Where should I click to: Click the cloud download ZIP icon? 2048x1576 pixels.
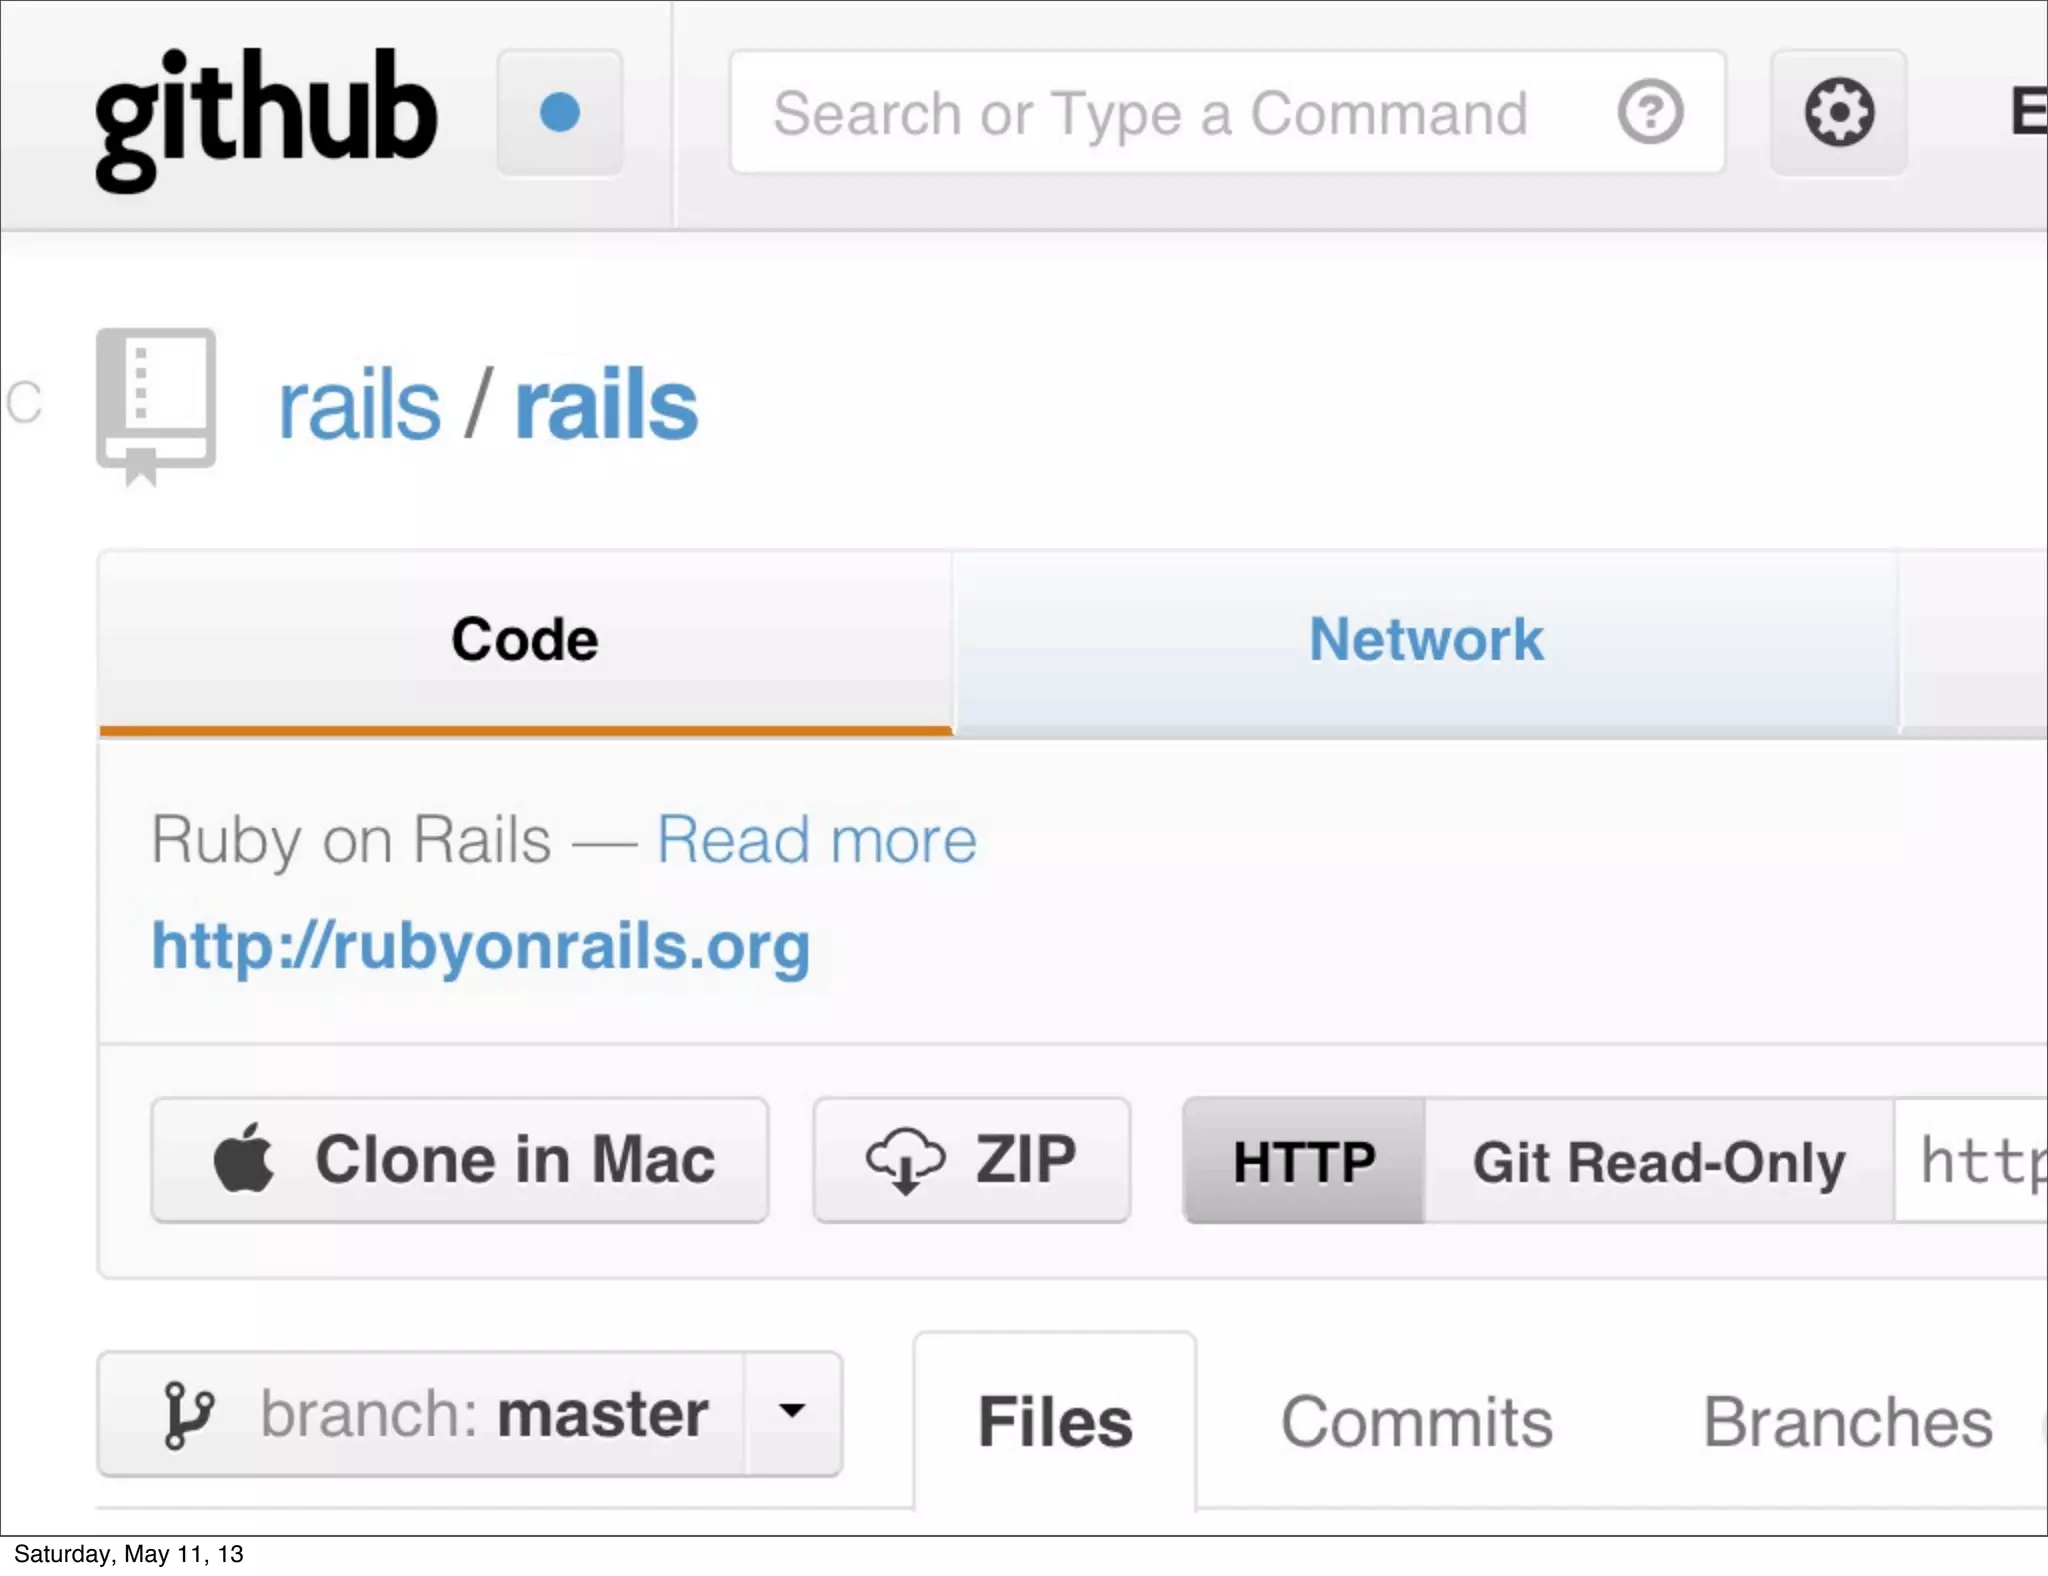[904, 1160]
